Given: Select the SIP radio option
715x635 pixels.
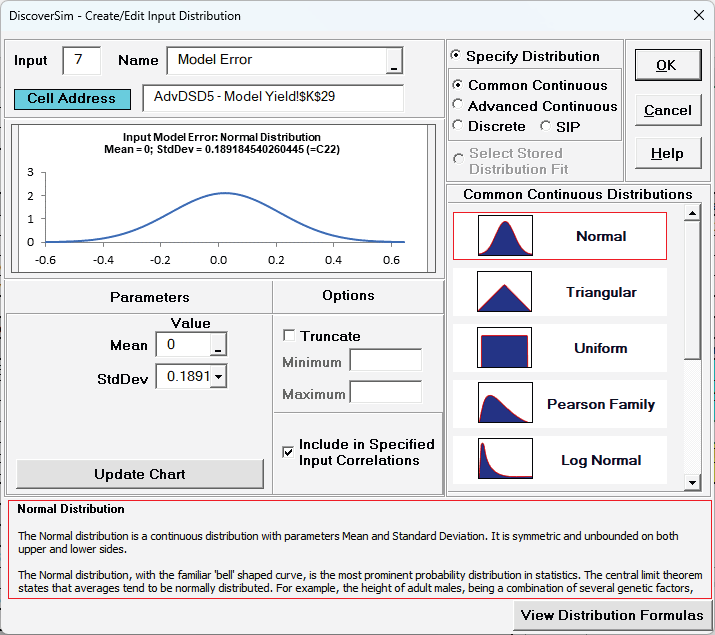Looking at the screenshot, I should tap(546, 126).
